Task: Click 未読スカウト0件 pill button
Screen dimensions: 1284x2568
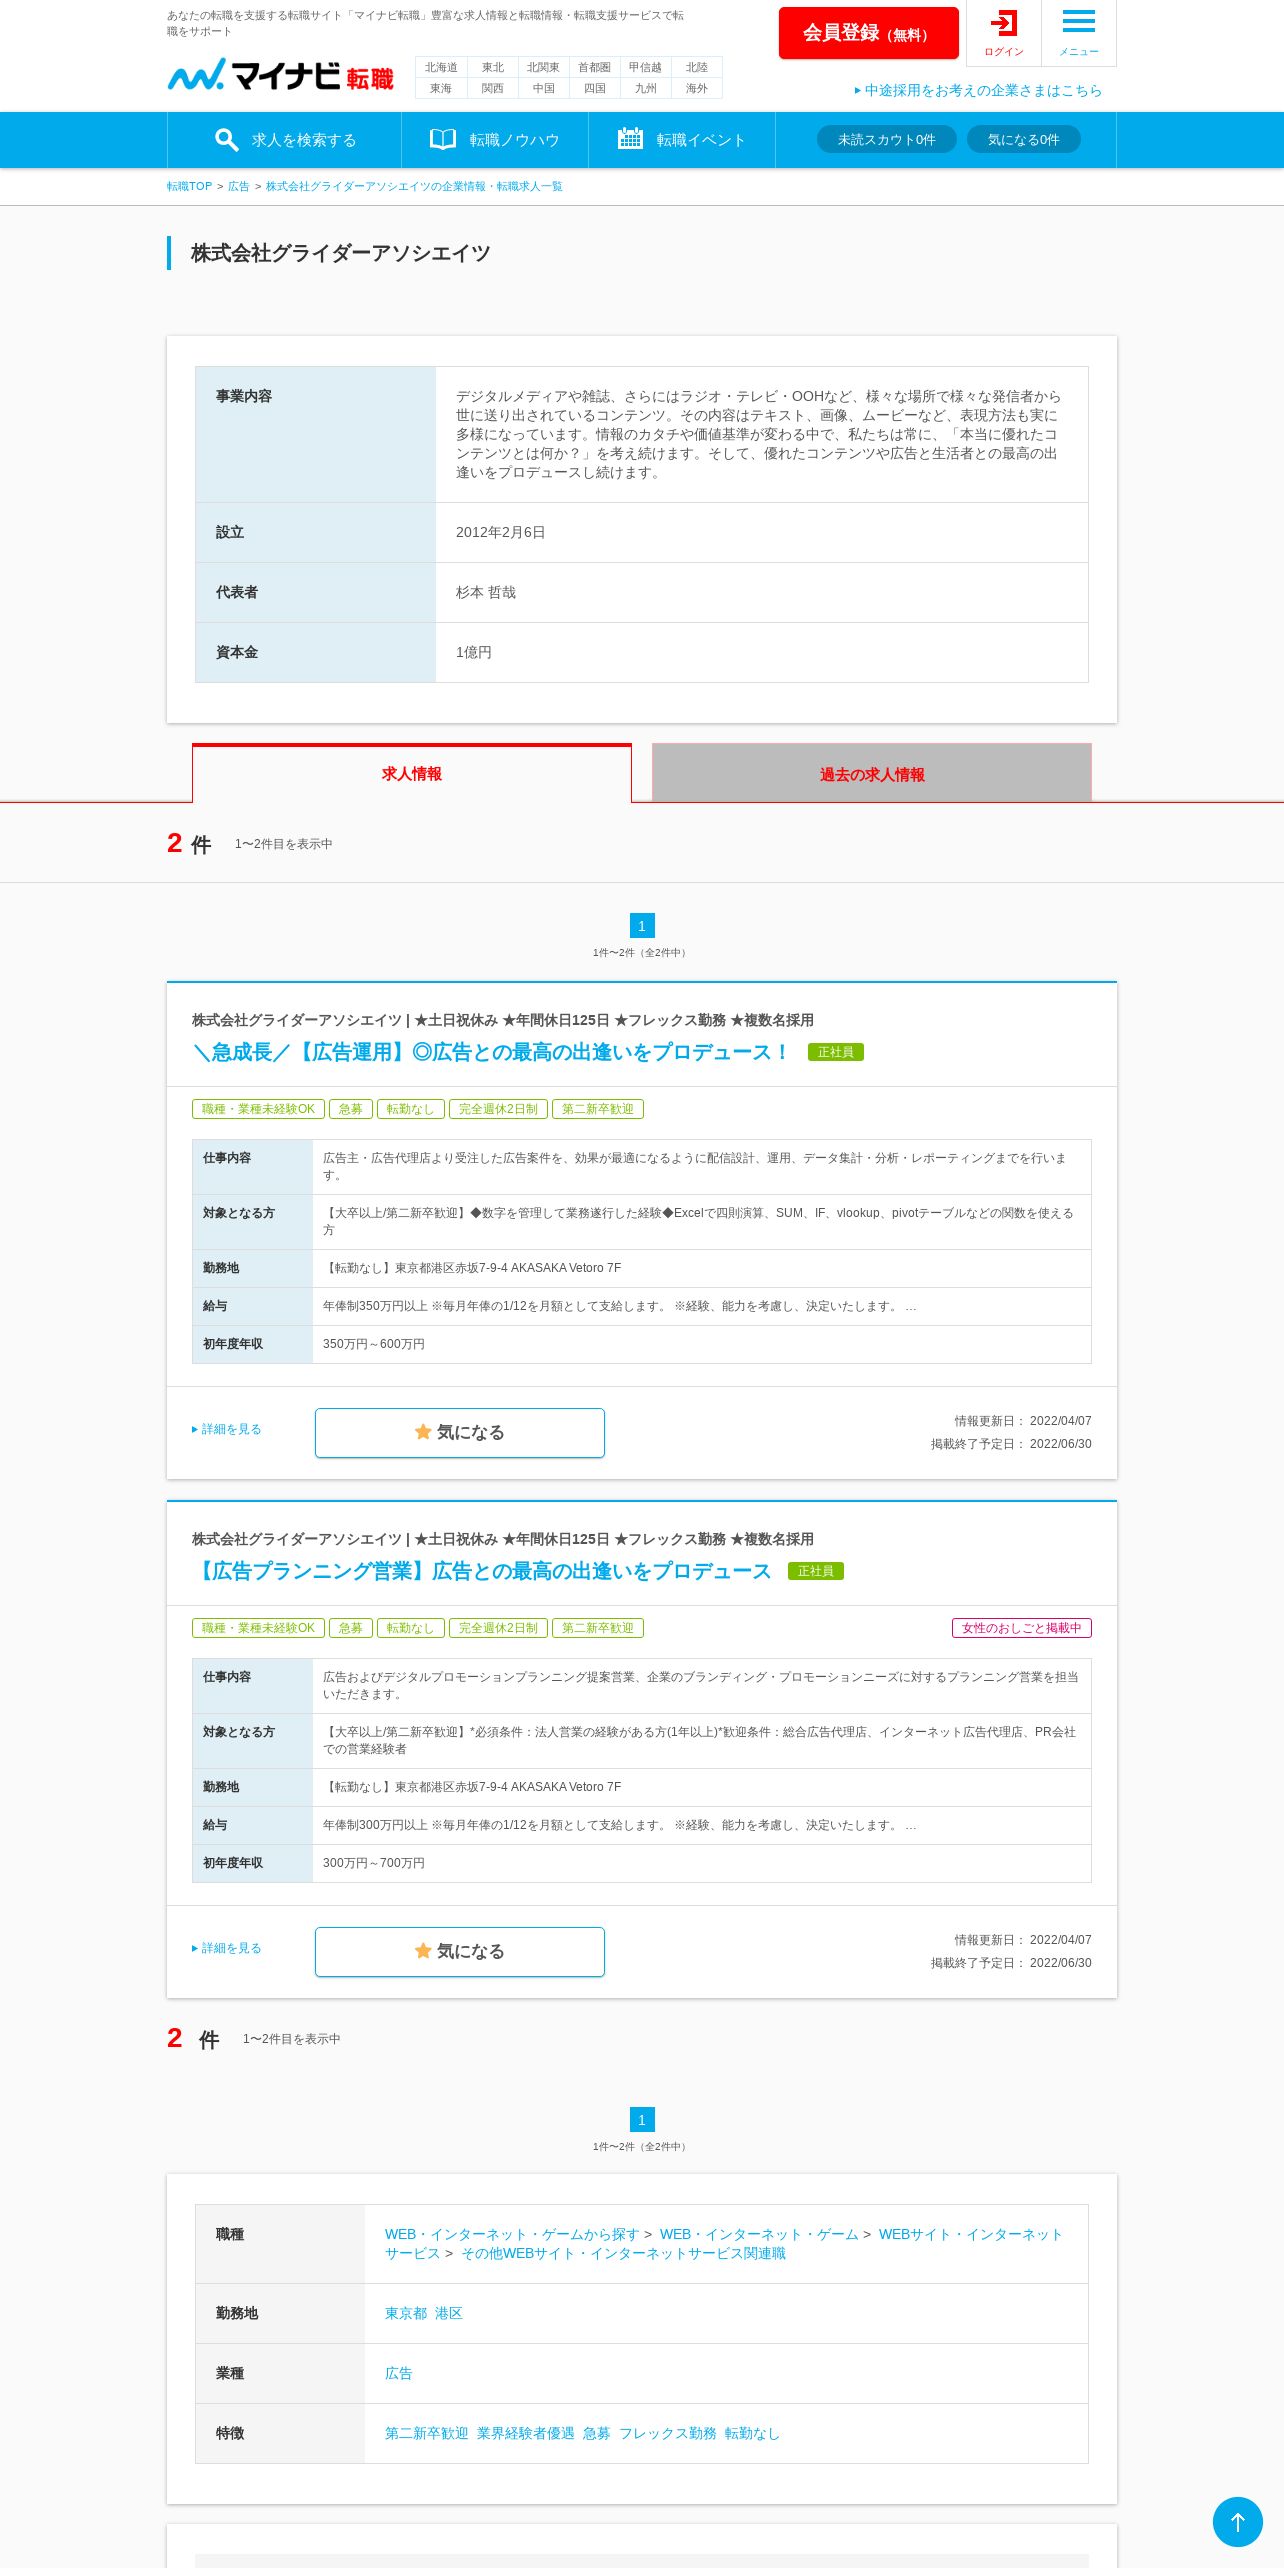Action: coord(886,140)
